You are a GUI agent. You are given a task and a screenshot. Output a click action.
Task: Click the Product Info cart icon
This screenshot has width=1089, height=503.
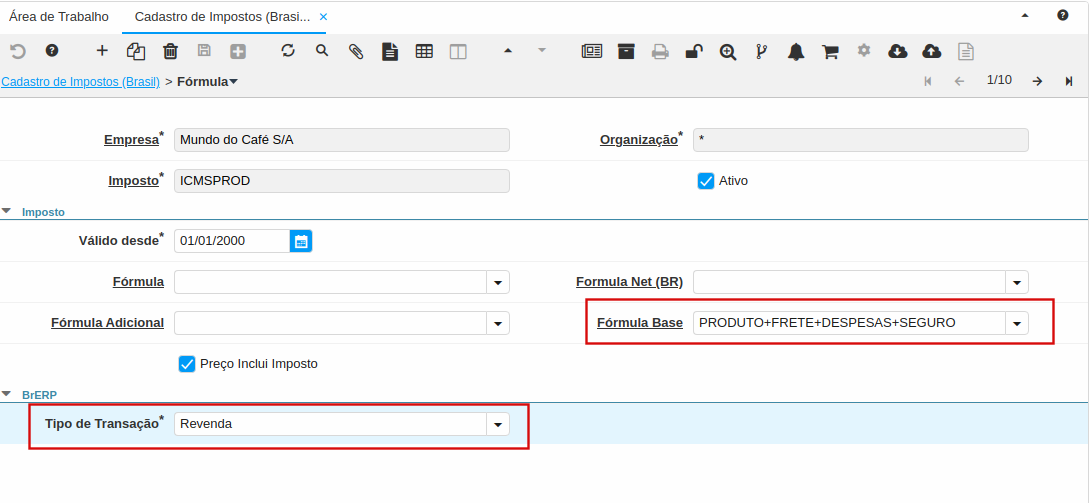point(830,51)
